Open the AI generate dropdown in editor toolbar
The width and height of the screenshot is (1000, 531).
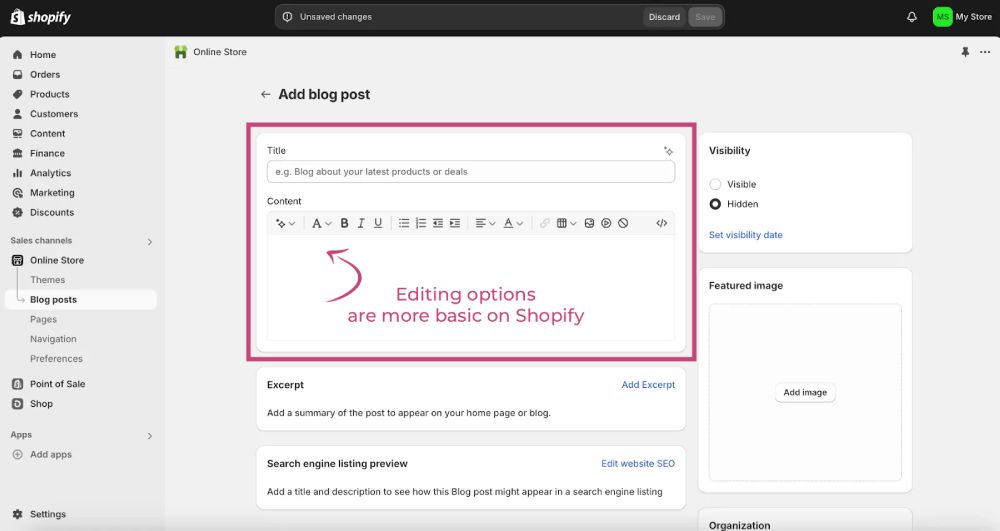click(285, 224)
